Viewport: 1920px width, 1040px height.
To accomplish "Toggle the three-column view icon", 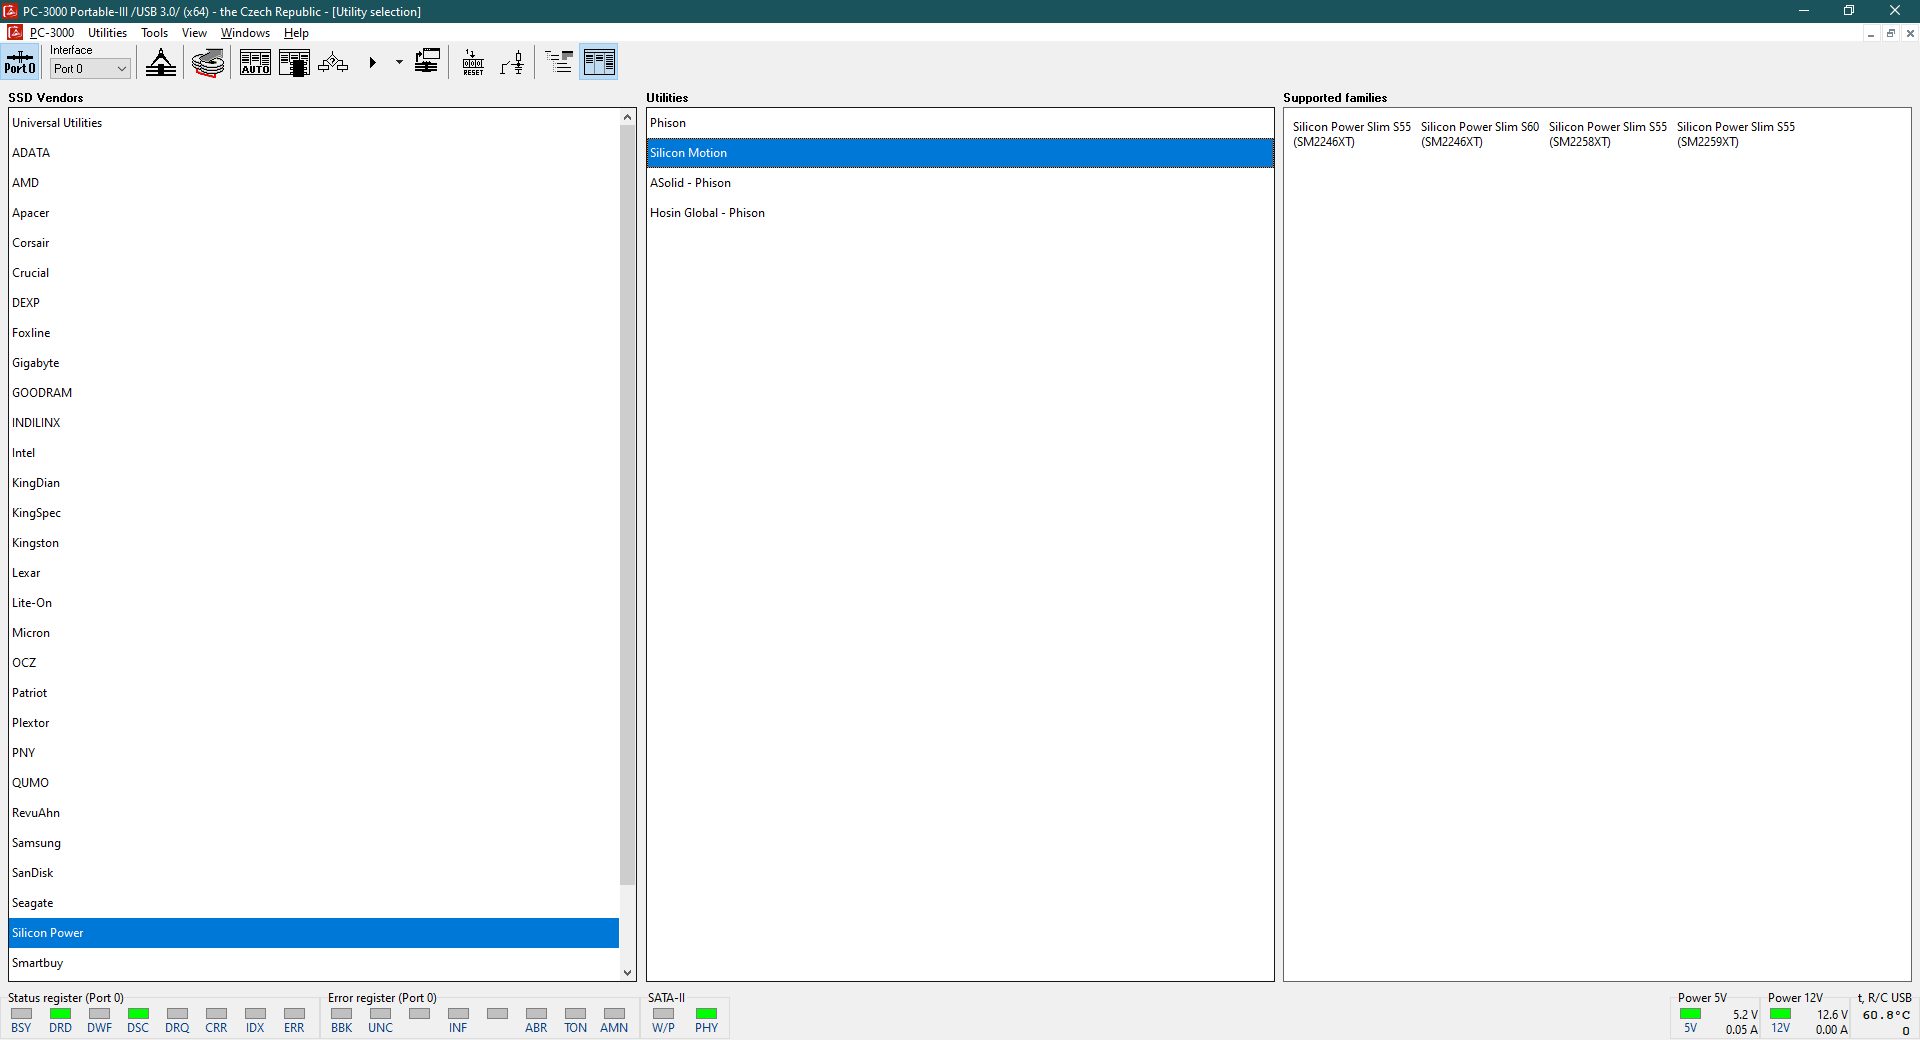I will click(598, 63).
